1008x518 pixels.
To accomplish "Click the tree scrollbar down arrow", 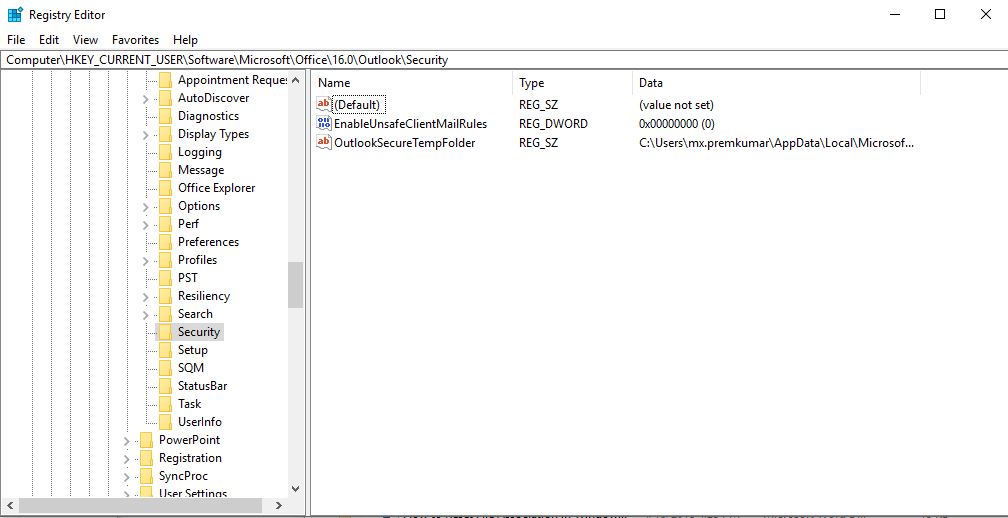I will click(295, 488).
